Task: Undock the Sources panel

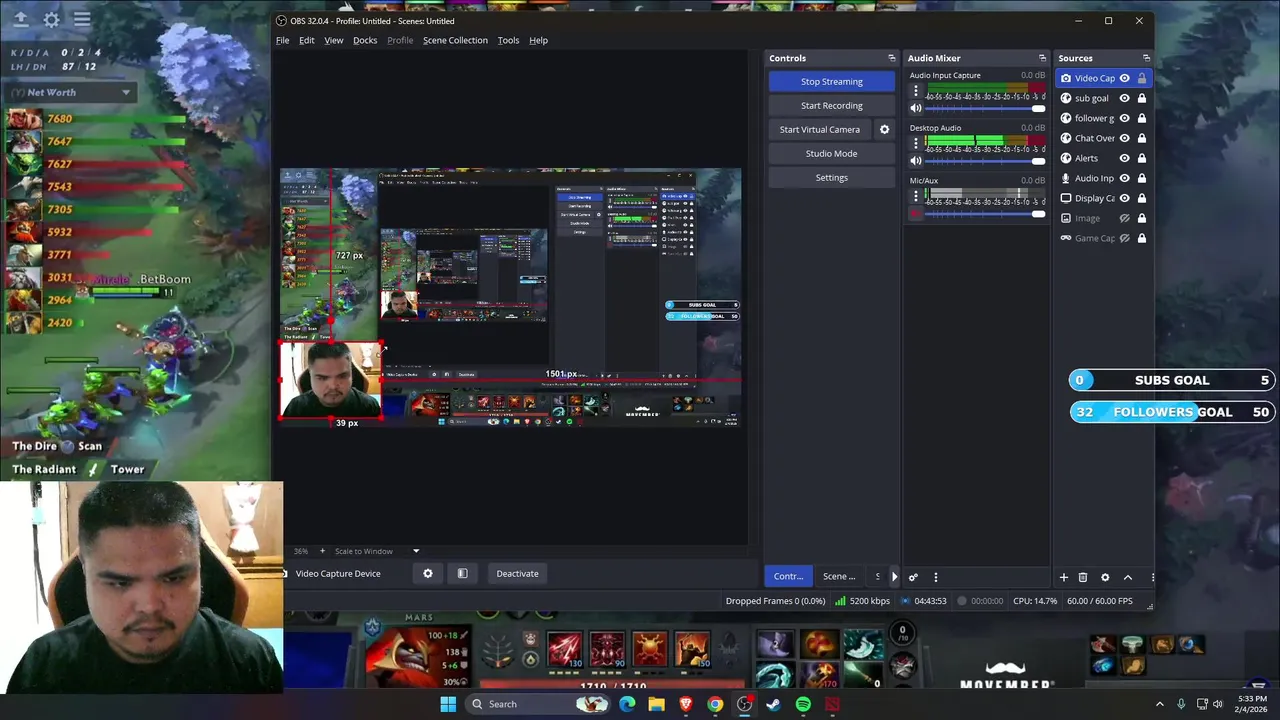Action: (1146, 58)
